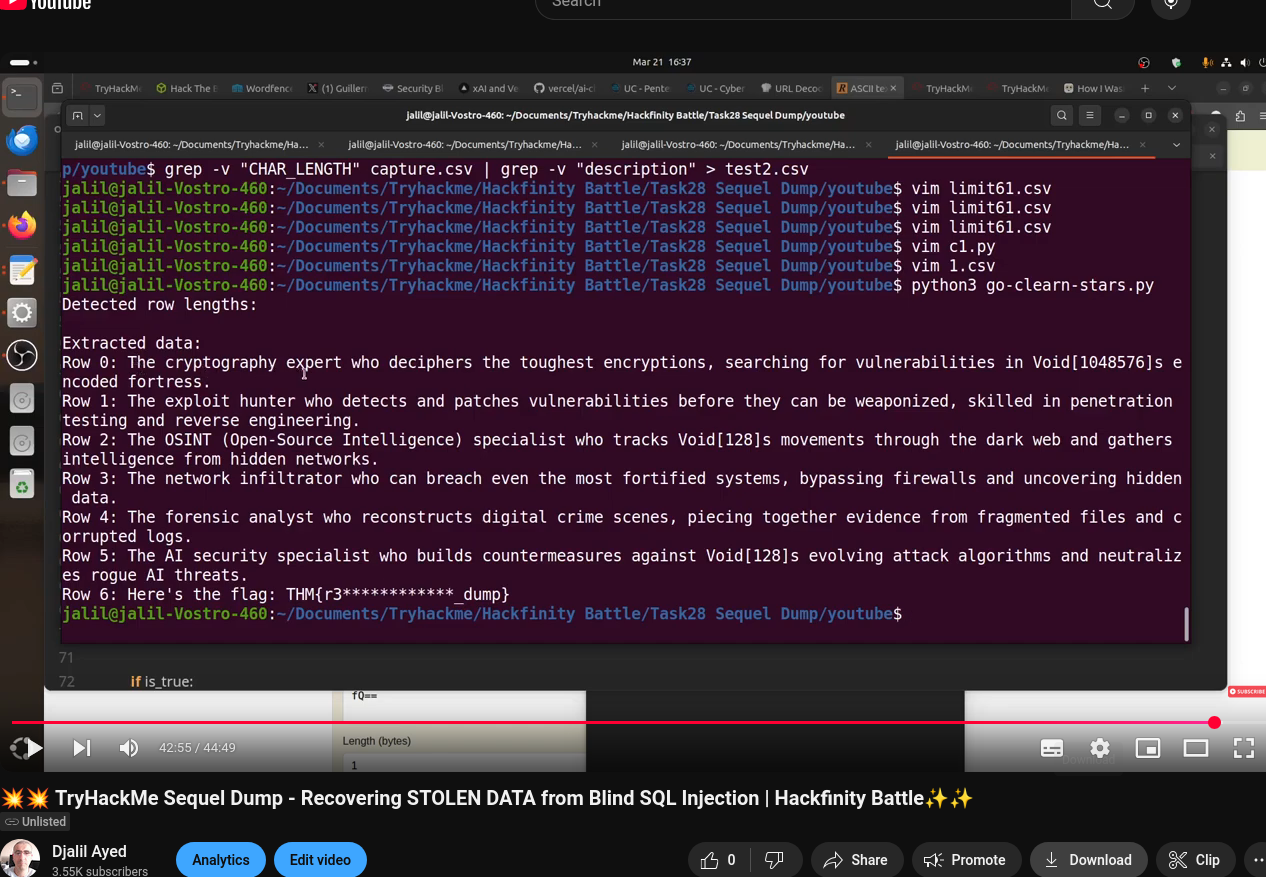Open the more actions three-dot menu
Screen dimensions: 1266x877
click(x=1256, y=860)
